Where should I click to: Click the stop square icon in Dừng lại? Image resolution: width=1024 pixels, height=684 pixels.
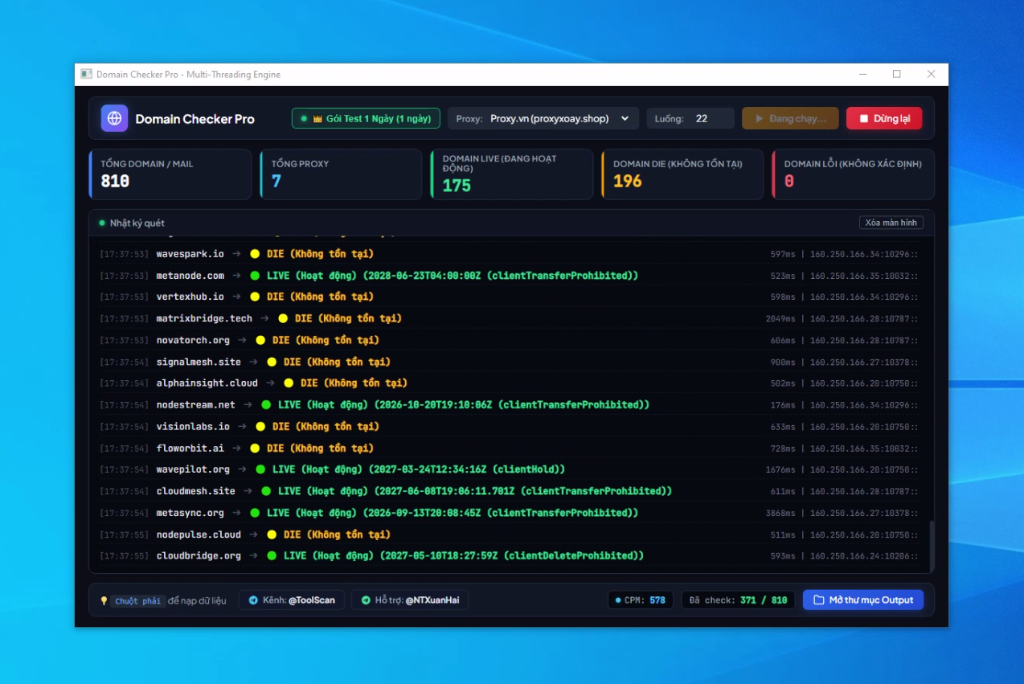[863, 118]
